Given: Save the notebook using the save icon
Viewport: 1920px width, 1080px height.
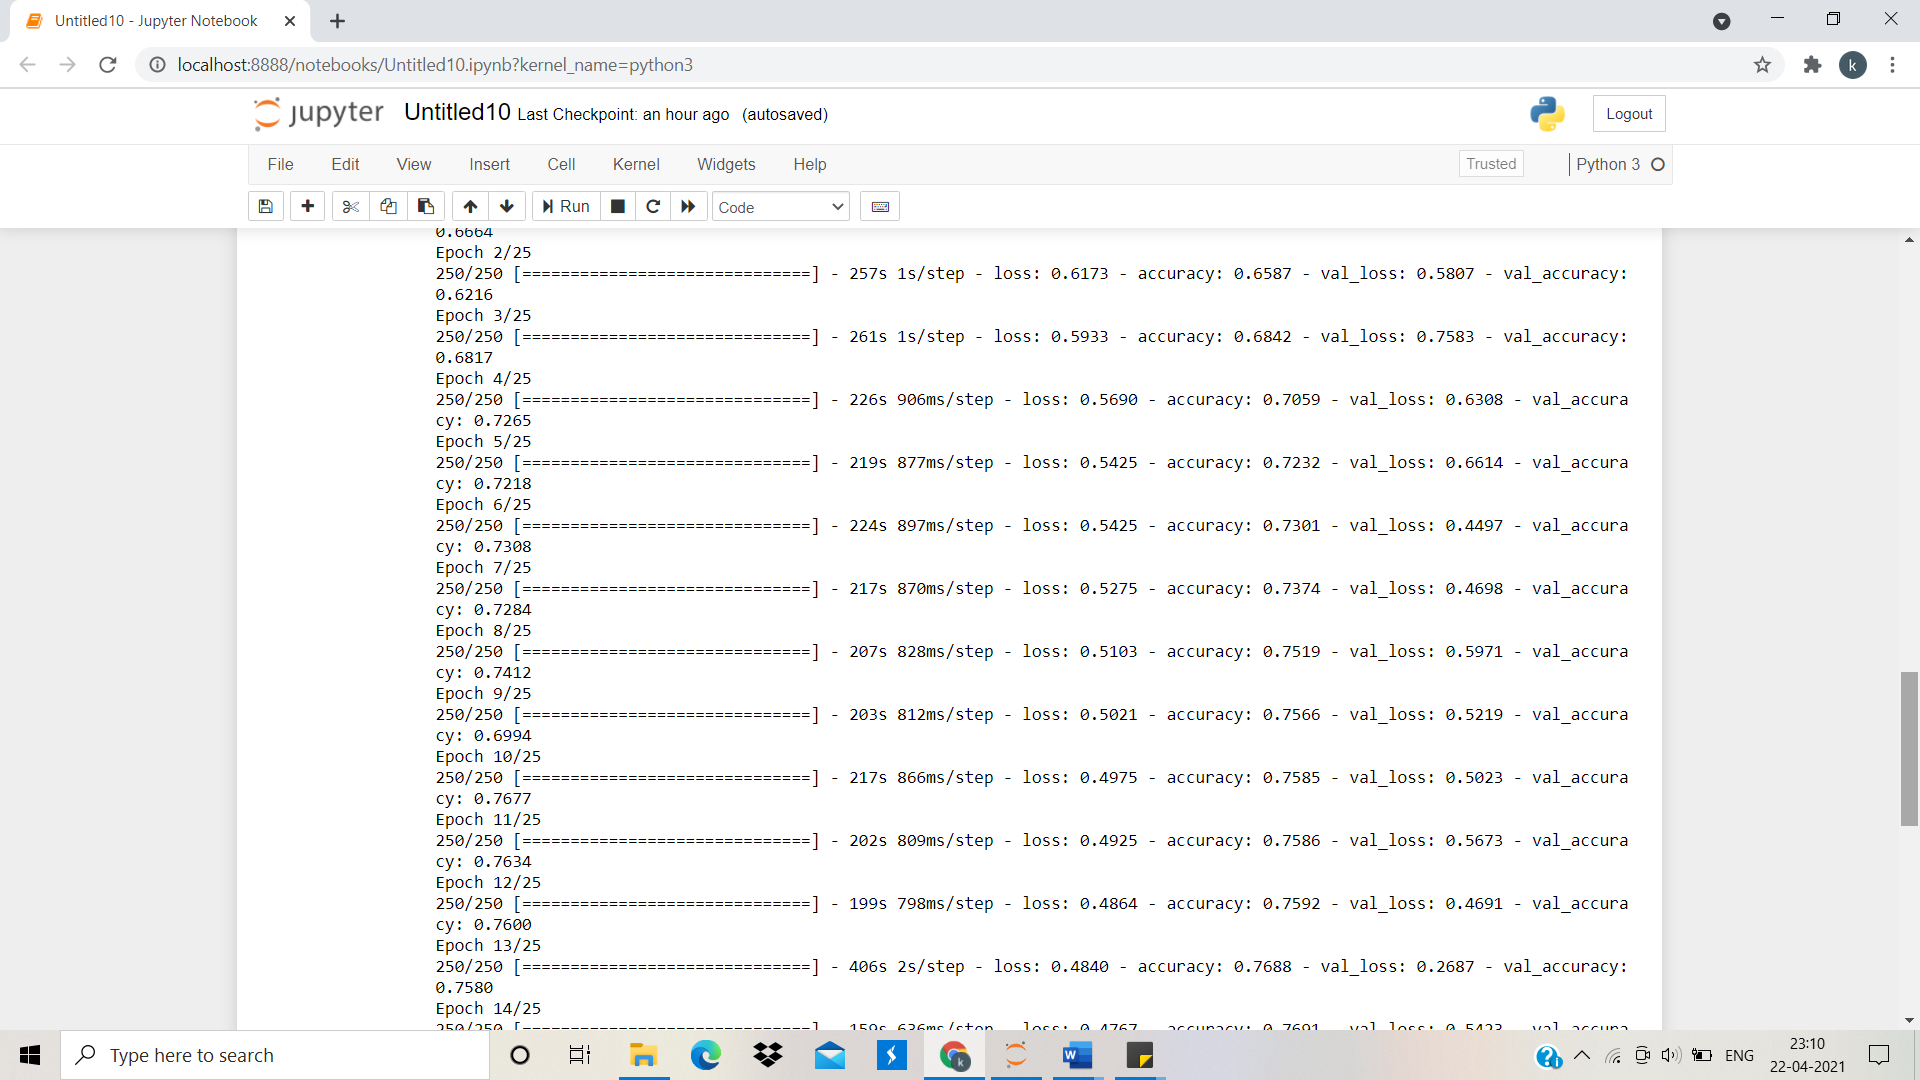Looking at the screenshot, I should tap(265, 206).
